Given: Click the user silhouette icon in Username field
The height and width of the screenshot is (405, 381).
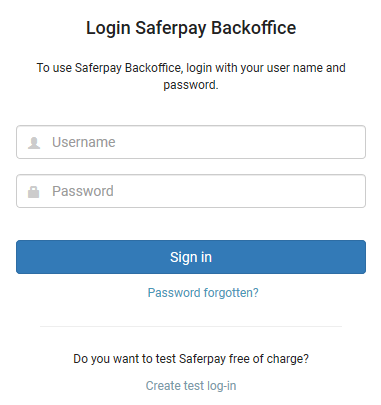Looking at the screenshot, I should point(34,143).
